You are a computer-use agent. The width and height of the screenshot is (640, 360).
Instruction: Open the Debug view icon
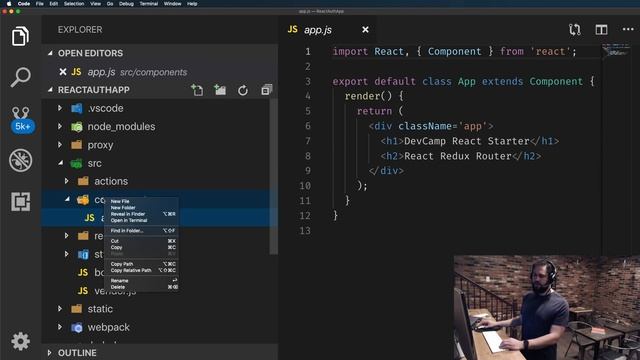point(20,160)
